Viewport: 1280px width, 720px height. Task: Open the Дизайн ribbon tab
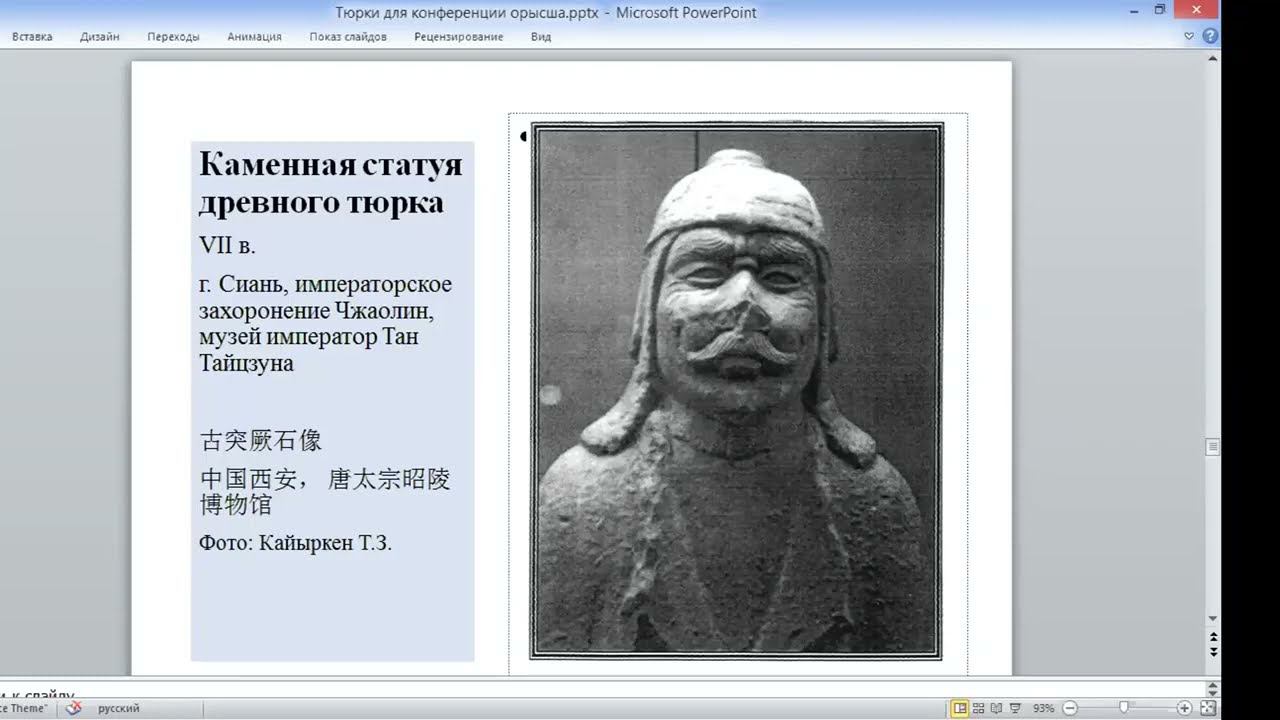(100, 37)
